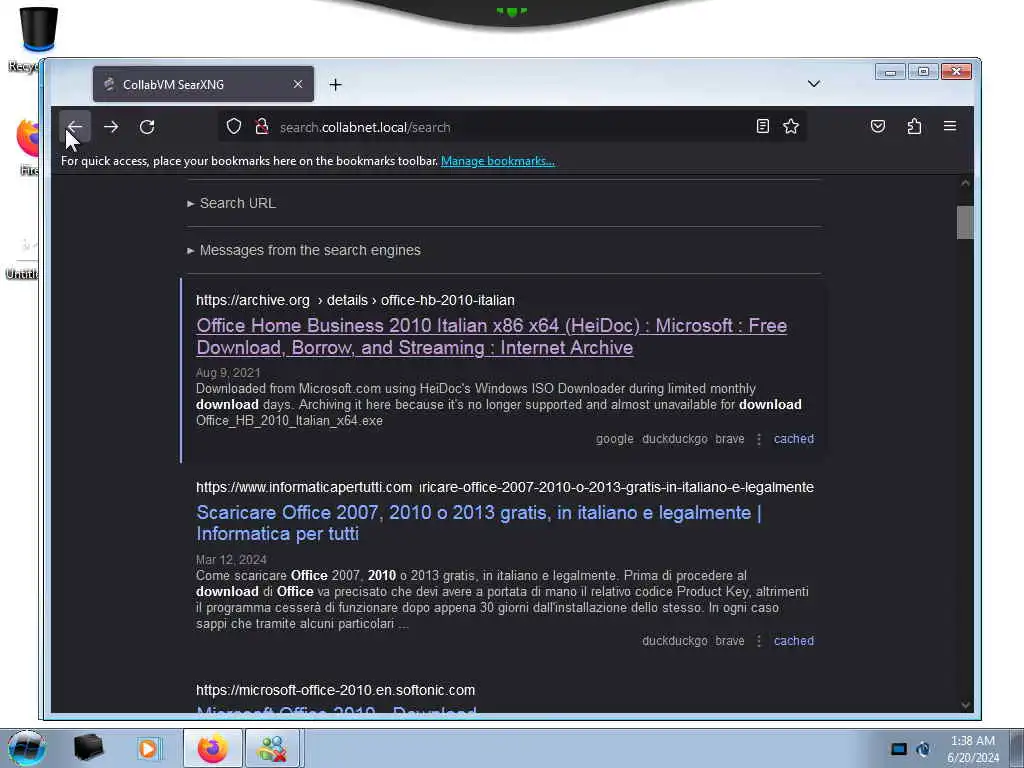
Task: Click the scrollbar up arrow
Action: [965, 184]
